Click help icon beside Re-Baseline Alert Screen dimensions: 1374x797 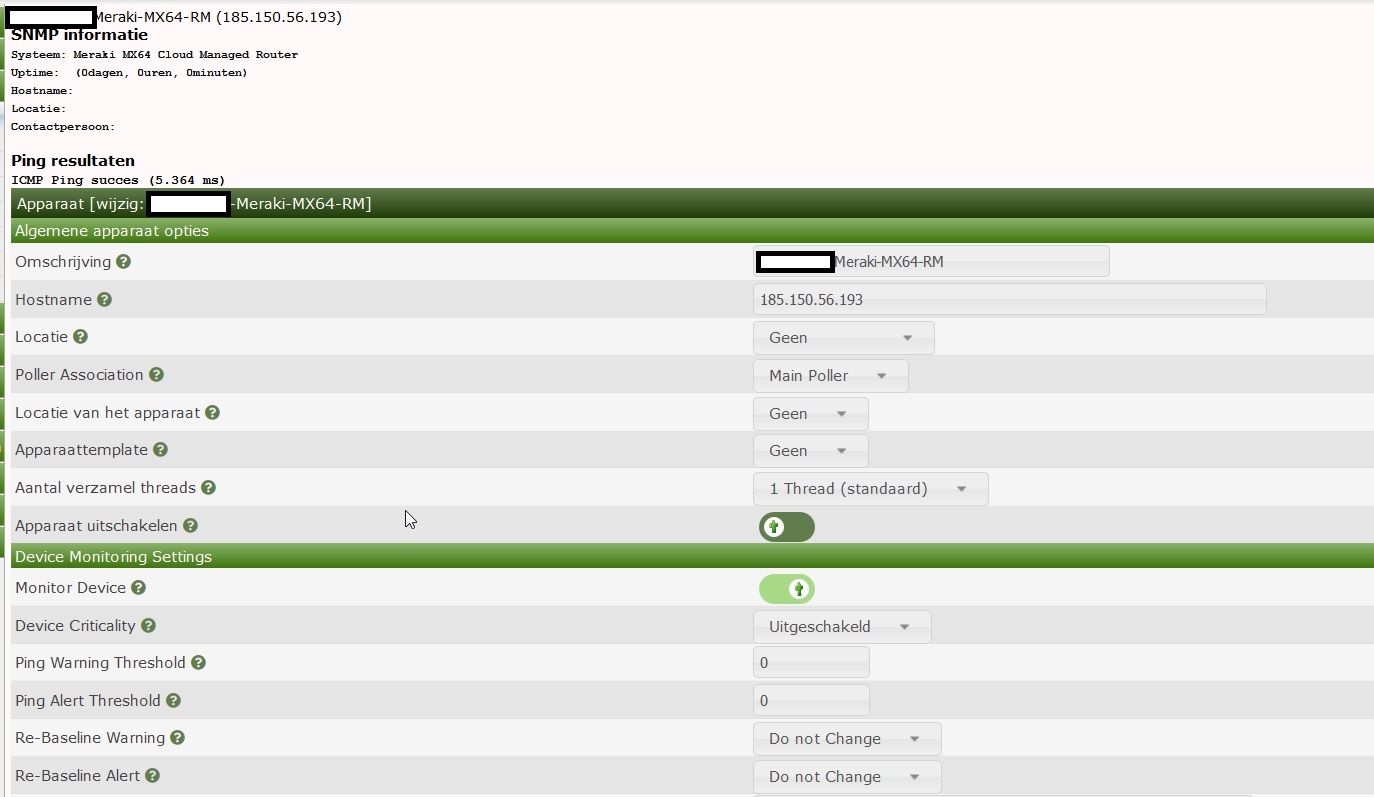[x=151, y=776]
